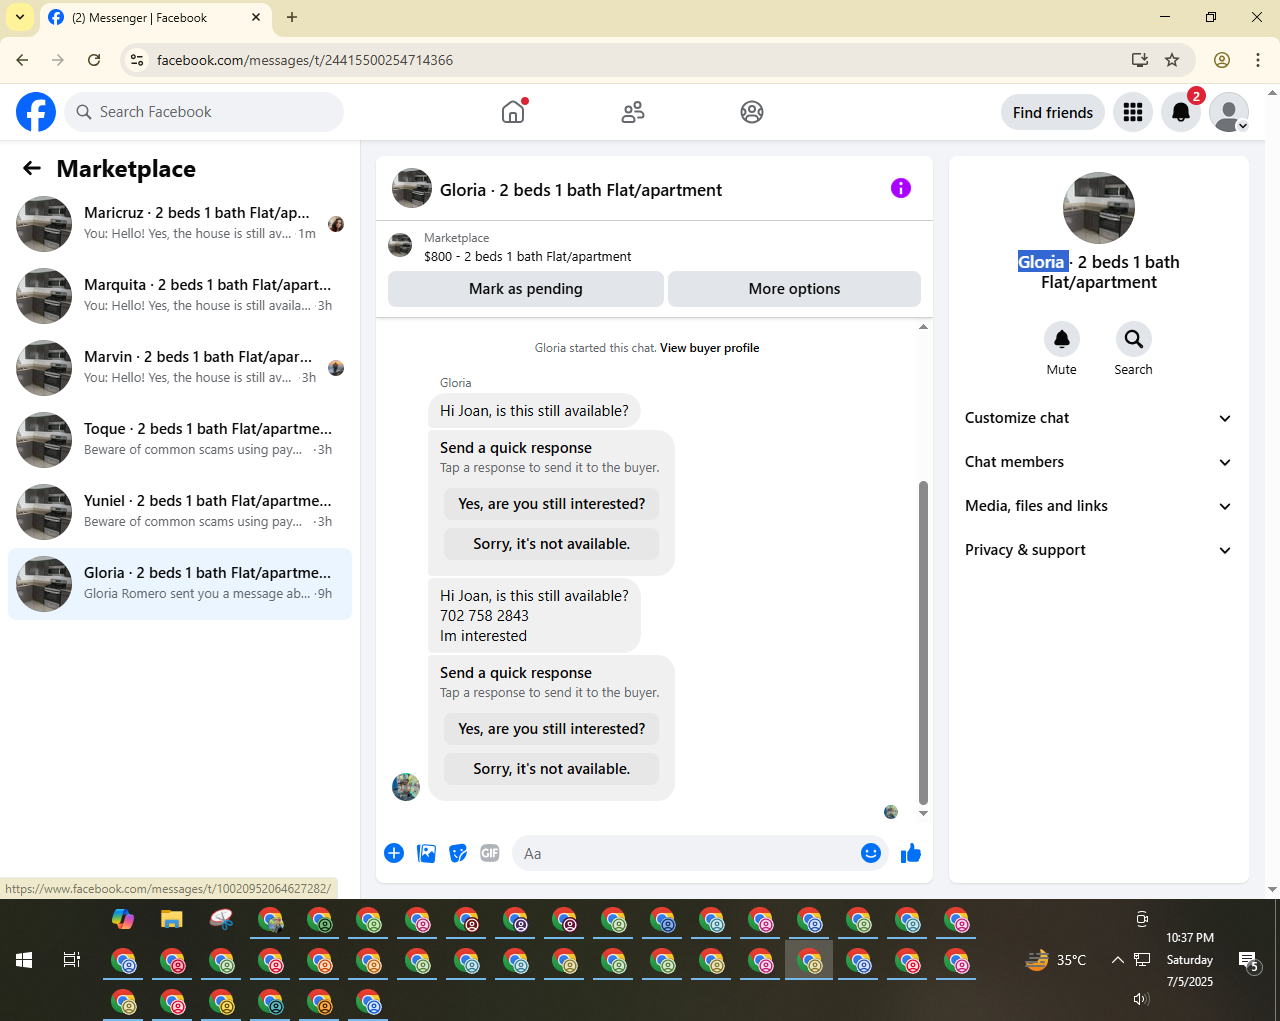Open the Groups icon in top navigation
This screenshot has height=1021, width=1280.
coord(752,112)
